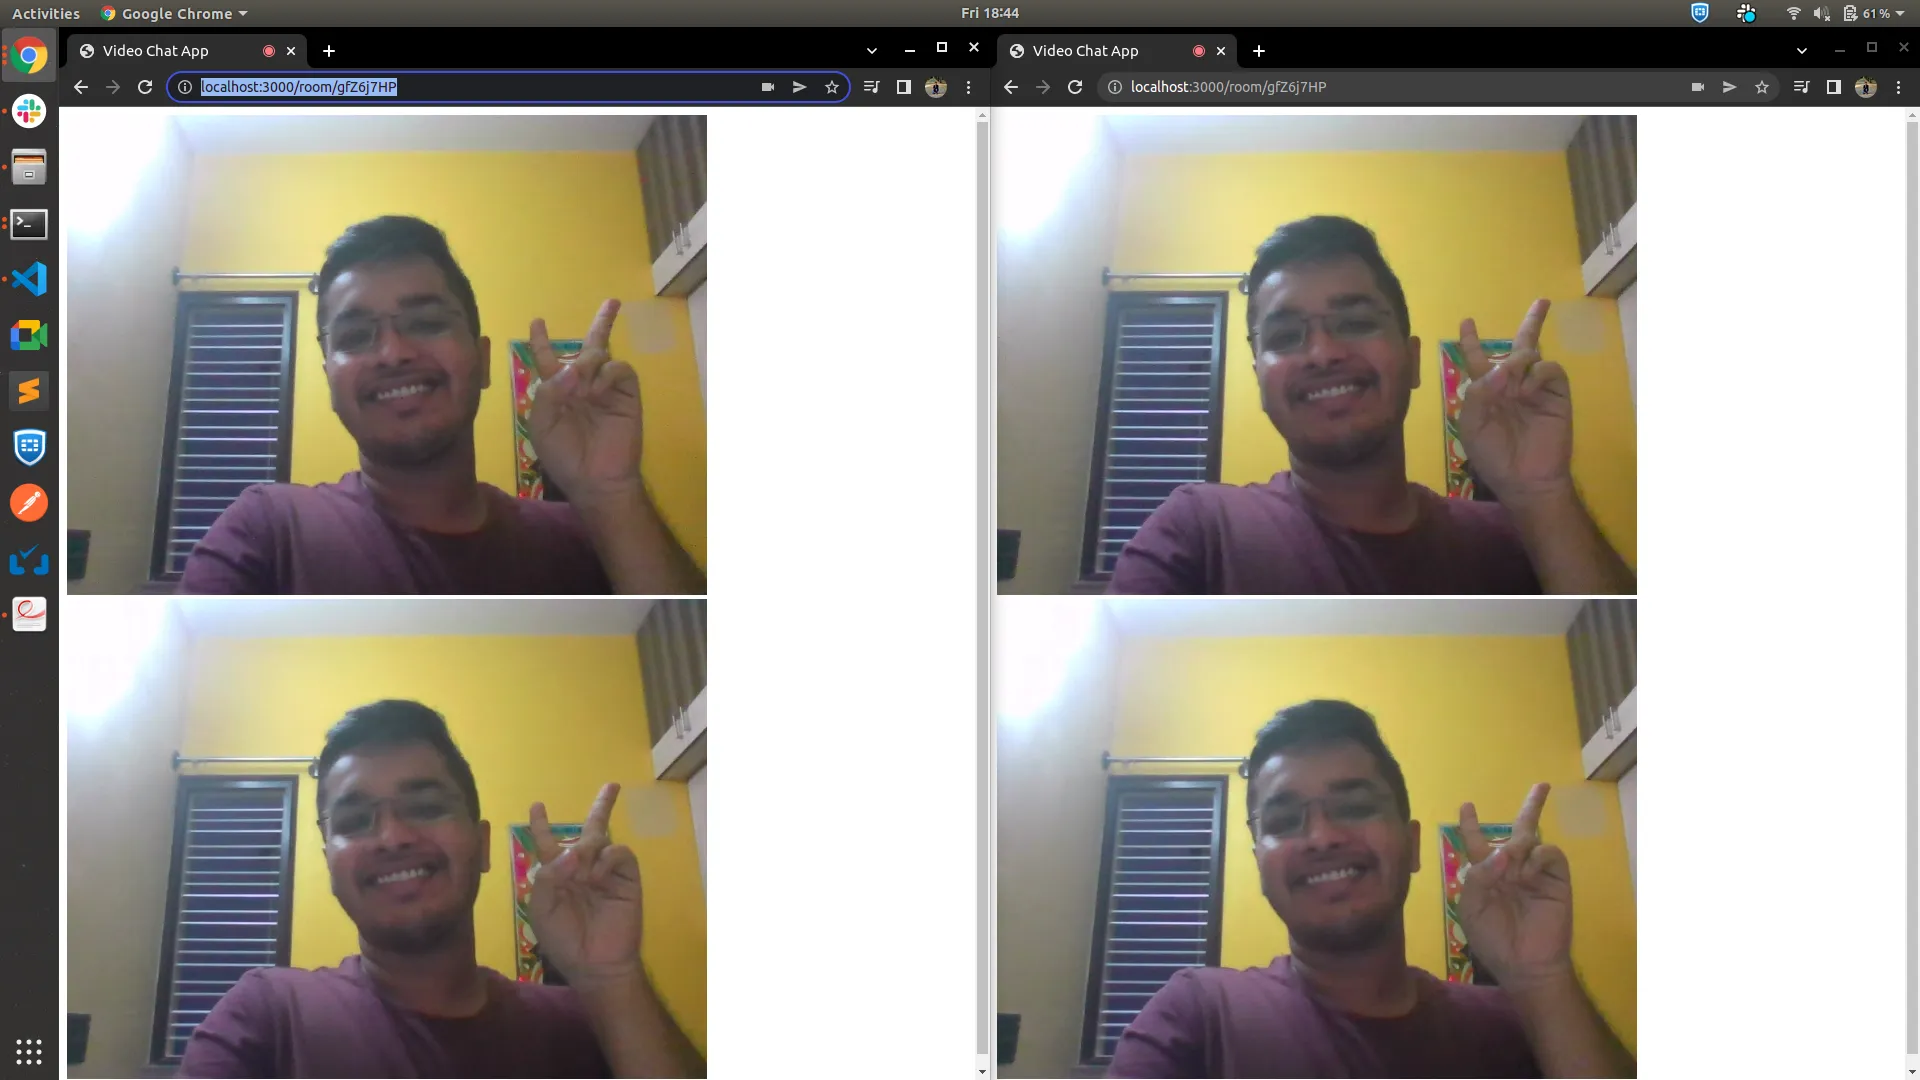1920x1080 pixels.
Task: Select Video Chat App tab in left window
Action: [x=187, y=50]
